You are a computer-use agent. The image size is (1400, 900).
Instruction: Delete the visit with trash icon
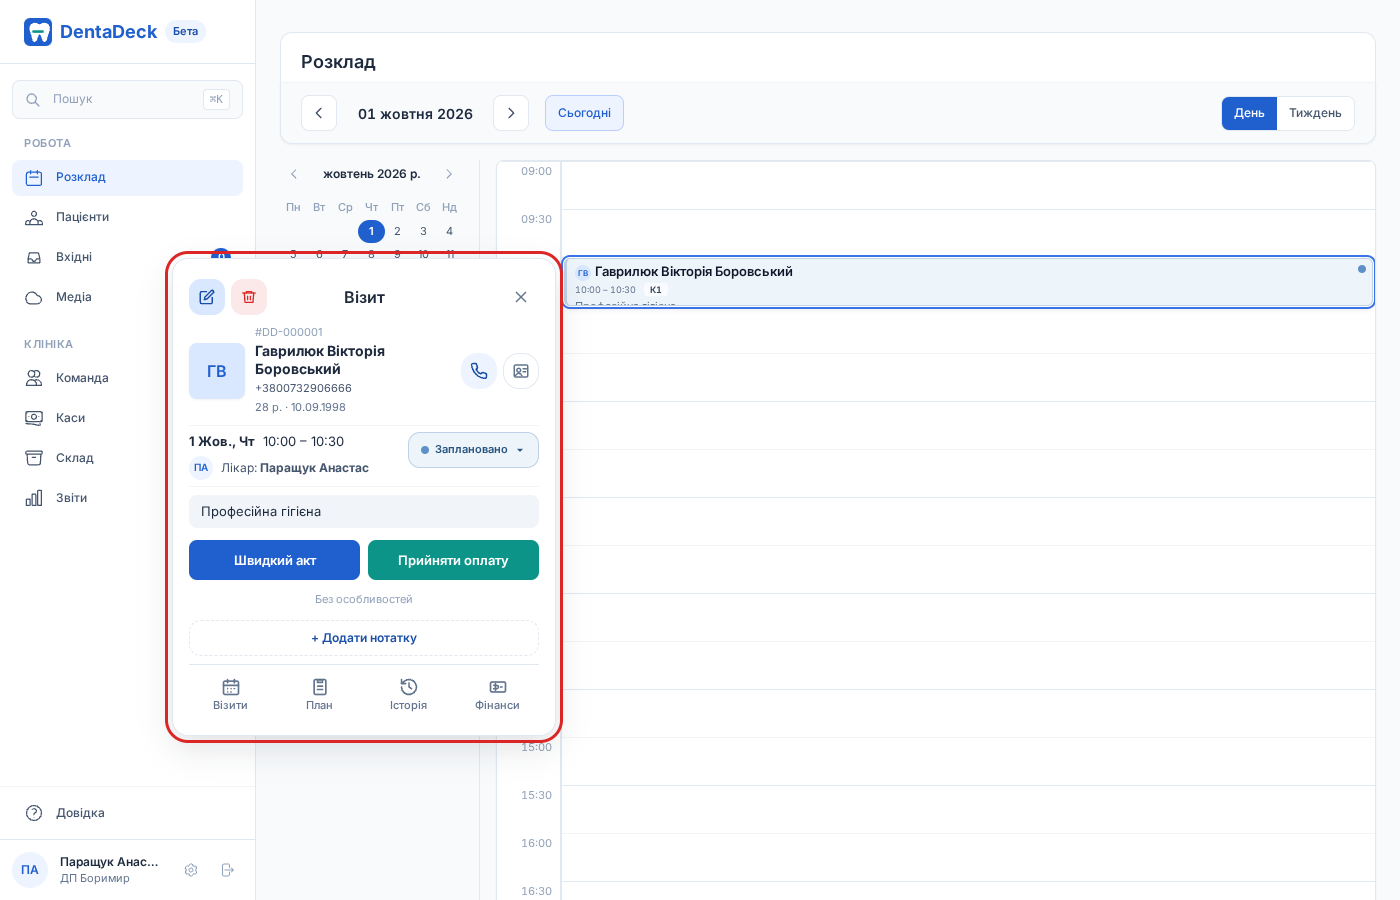click(x=249, y=297)
